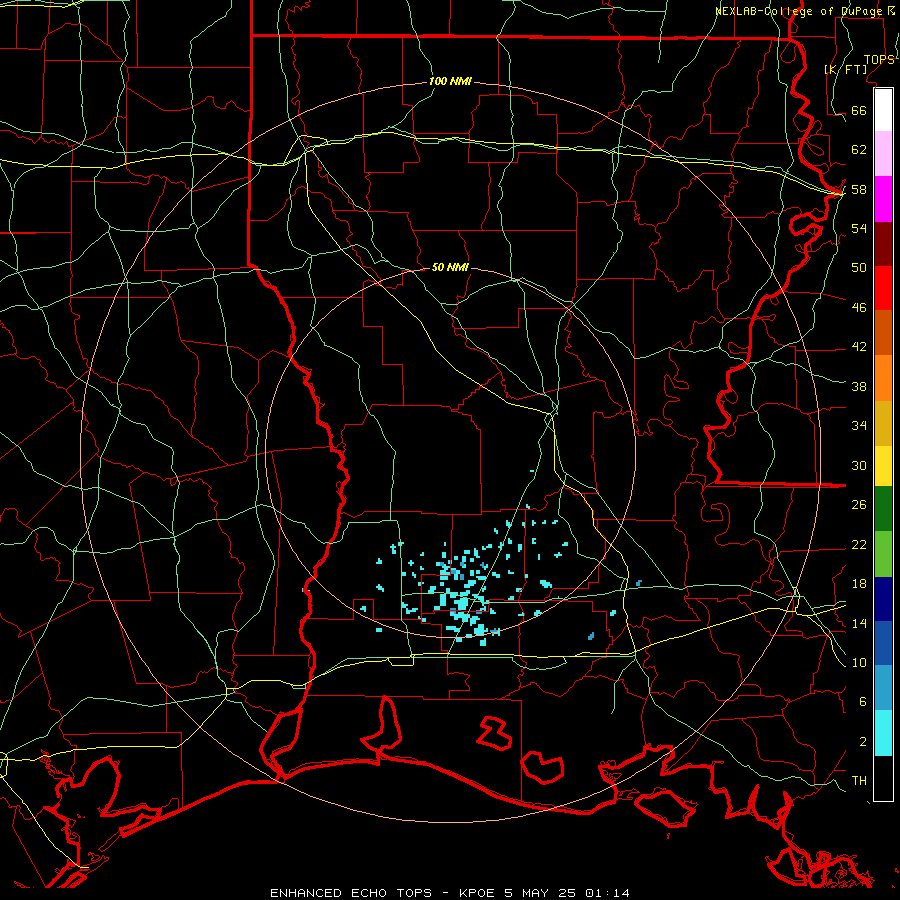Click the legend value "18"

pos(859,584)
